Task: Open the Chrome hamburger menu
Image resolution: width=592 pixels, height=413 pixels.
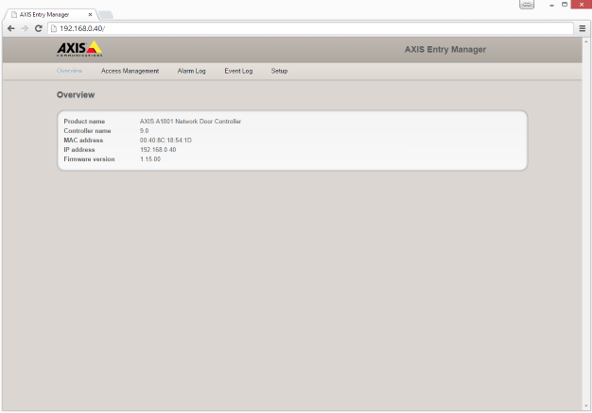Action: [582, 28]
